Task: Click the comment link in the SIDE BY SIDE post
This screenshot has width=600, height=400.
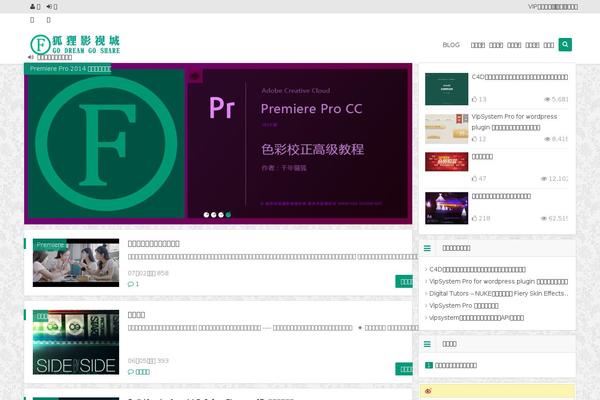Action: click(139, 372)
